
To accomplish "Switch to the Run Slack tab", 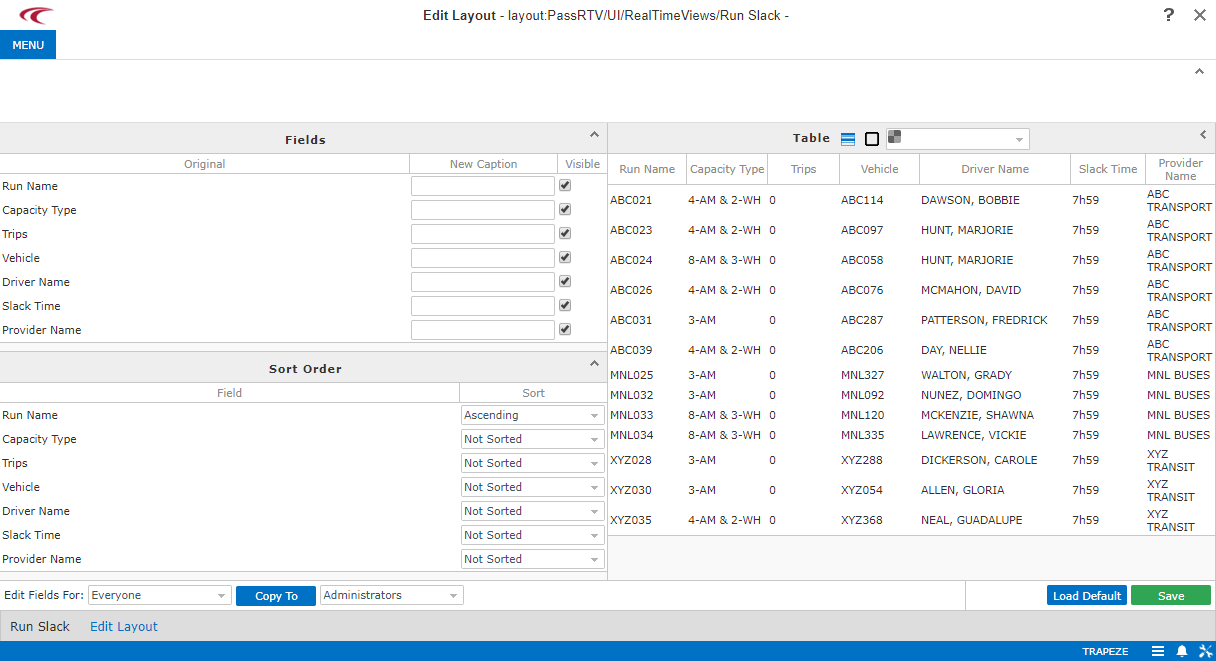I will pyautogui.click(x=40, y=625).
